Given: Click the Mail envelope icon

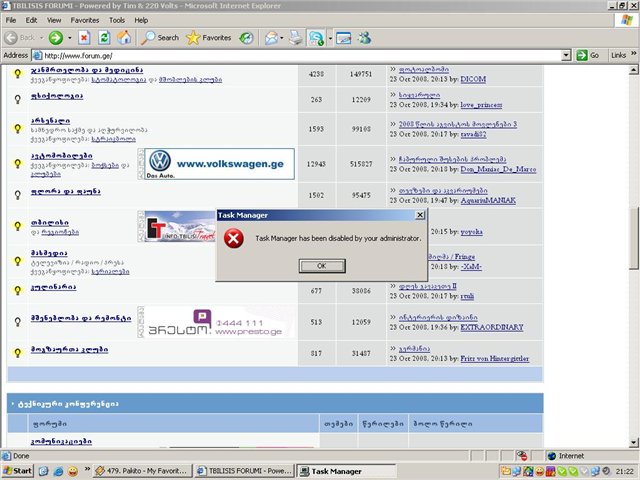Looking at the screenshot, I should click(271, 38).
